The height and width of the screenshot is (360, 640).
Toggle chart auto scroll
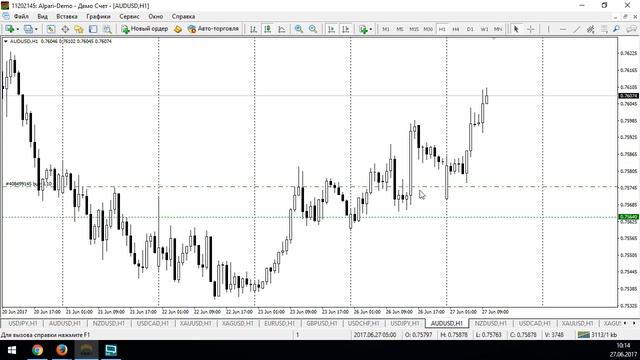331,29
